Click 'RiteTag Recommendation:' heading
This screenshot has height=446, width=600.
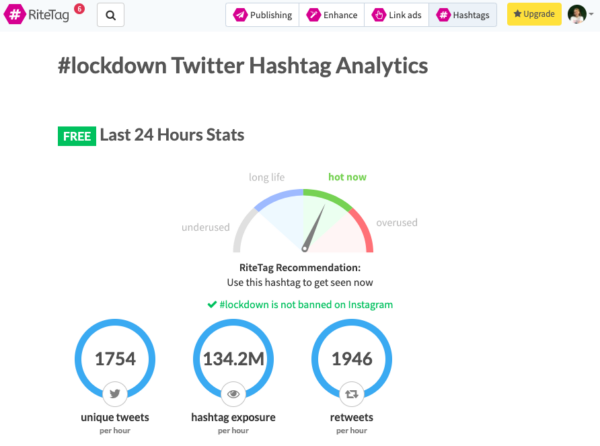tap(300, 267)
